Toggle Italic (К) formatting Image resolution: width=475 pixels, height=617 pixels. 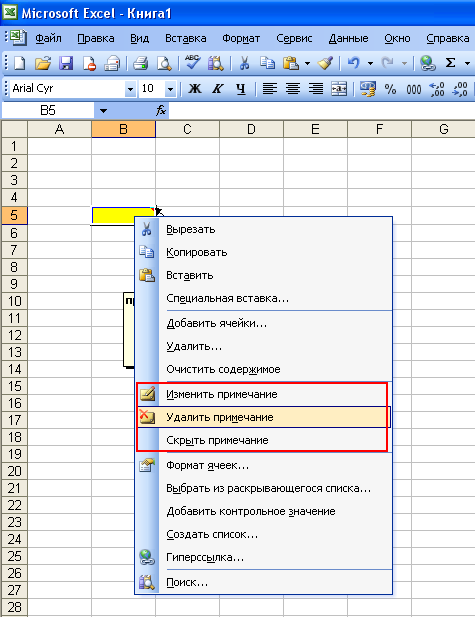click(x=218, y=89)
